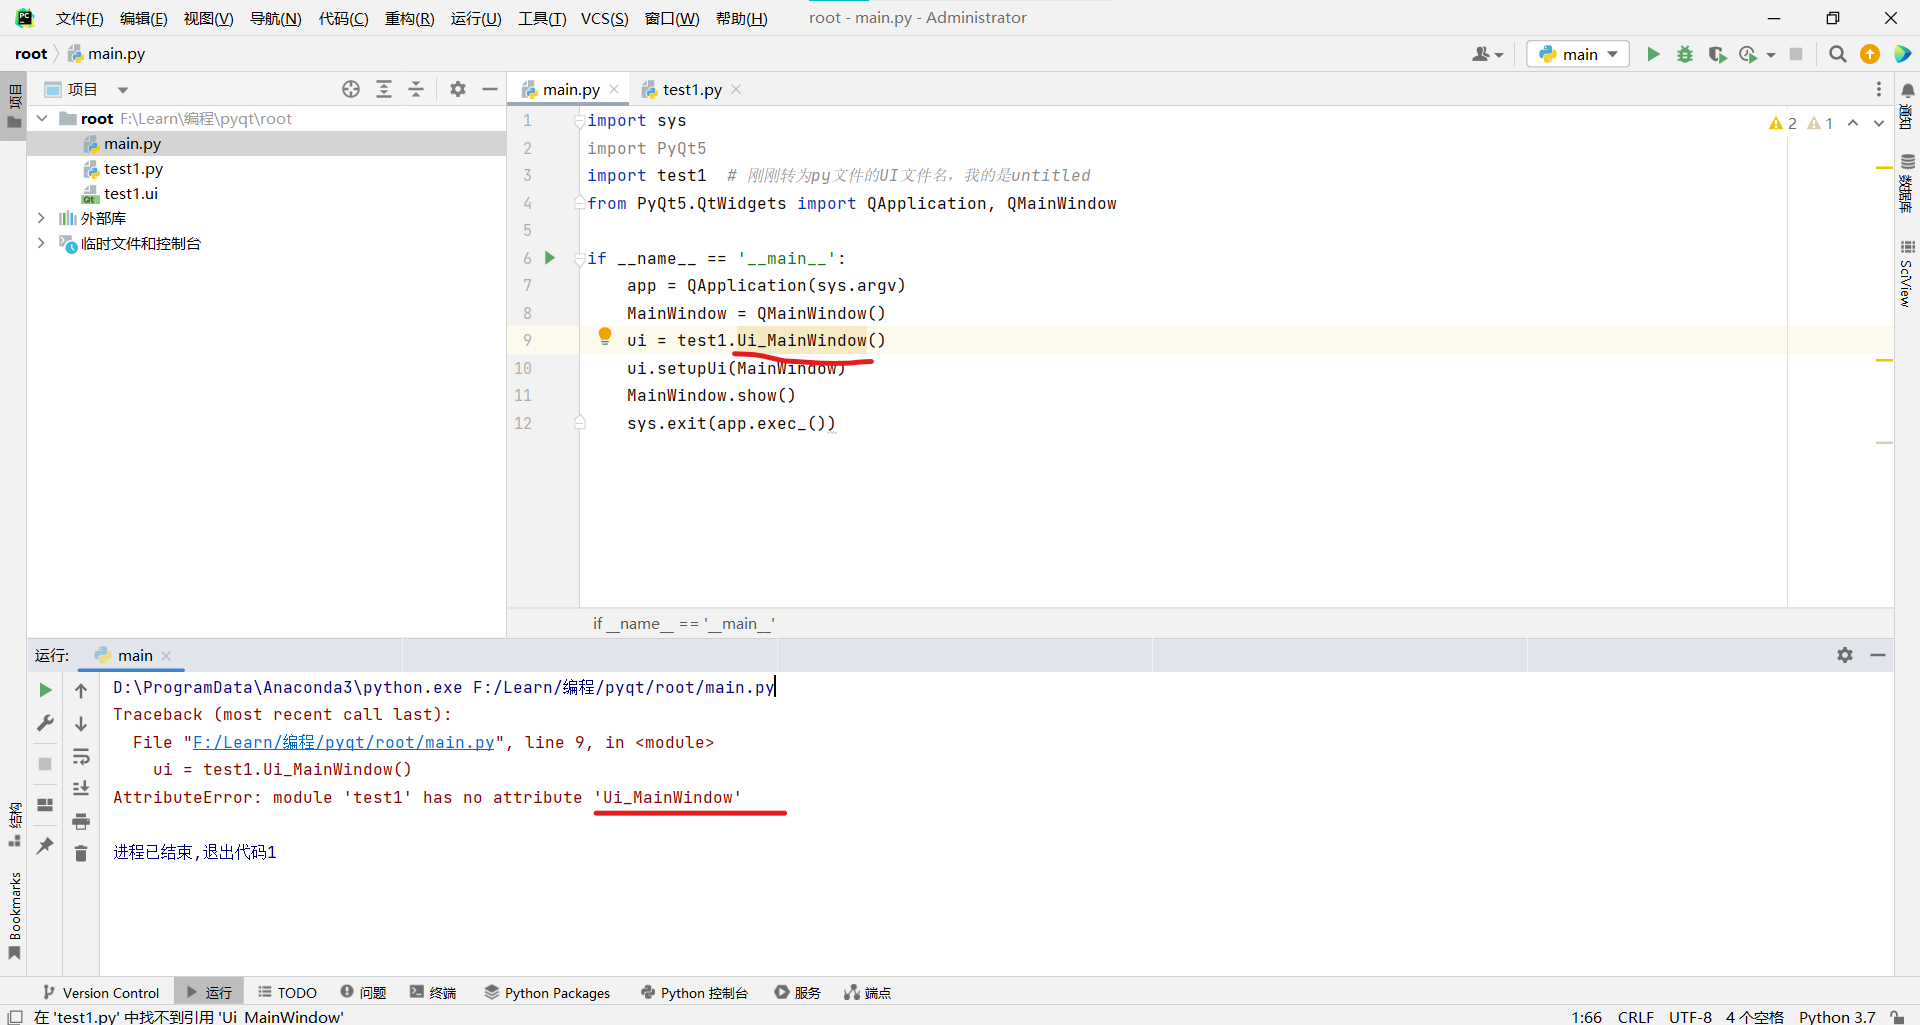Image resolution: width=1920 pixels, height=1025 pixels.
Task: Click the warnings count inspection widget
Action: click(x=1801, y=123)
